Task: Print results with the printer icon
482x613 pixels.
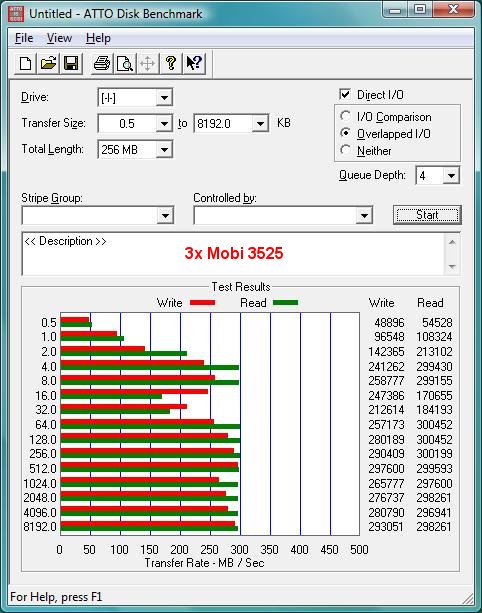Action: point(102,63)
